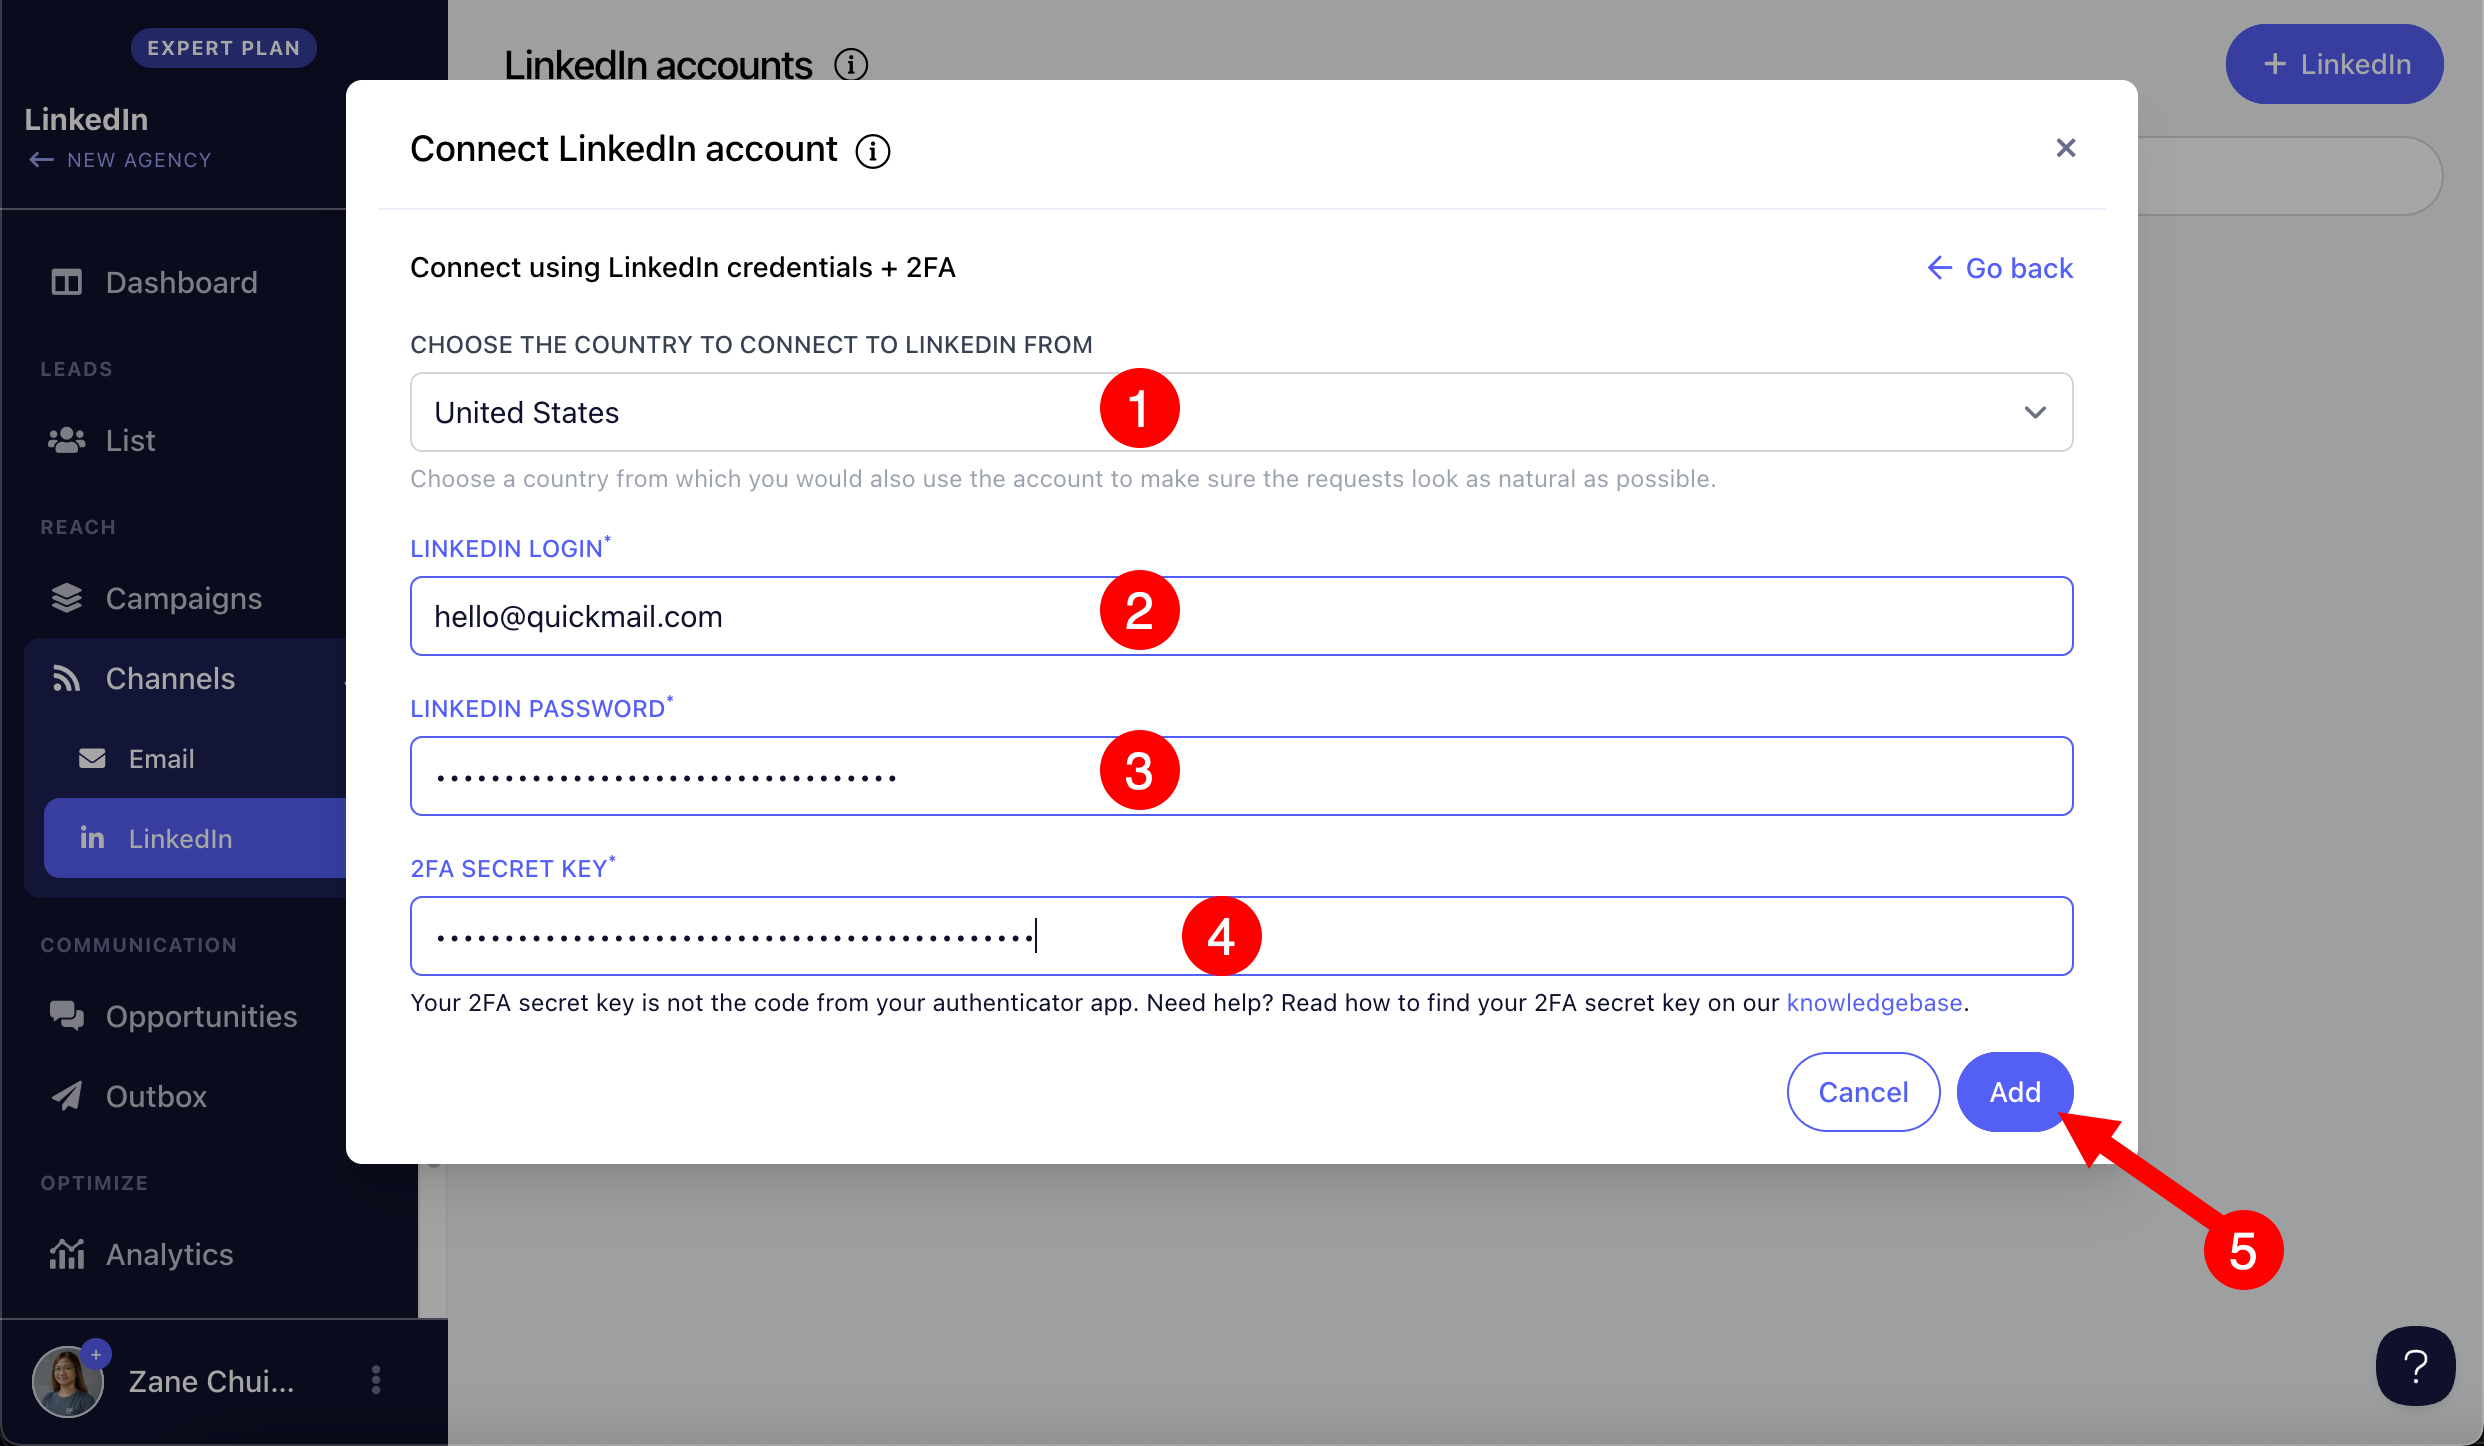Open Analytics menu item

pyautogui.click(x=169, y=1254)
